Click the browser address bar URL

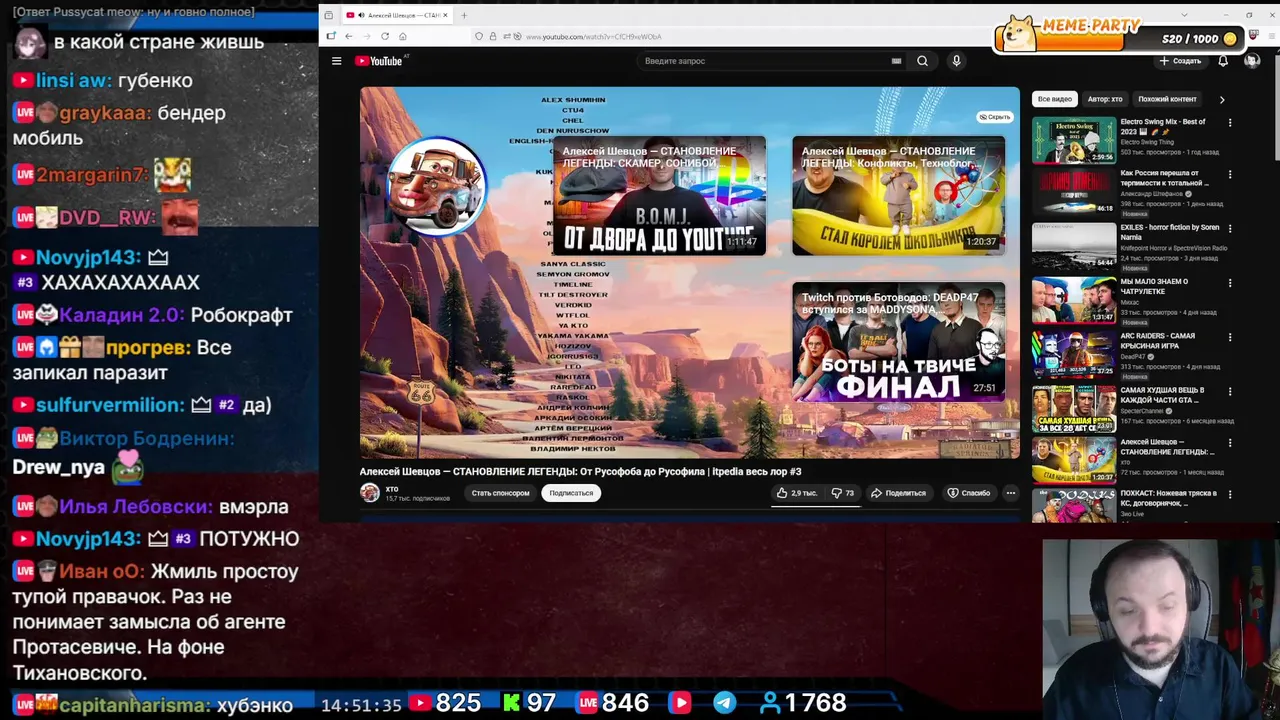pos(594,36)
